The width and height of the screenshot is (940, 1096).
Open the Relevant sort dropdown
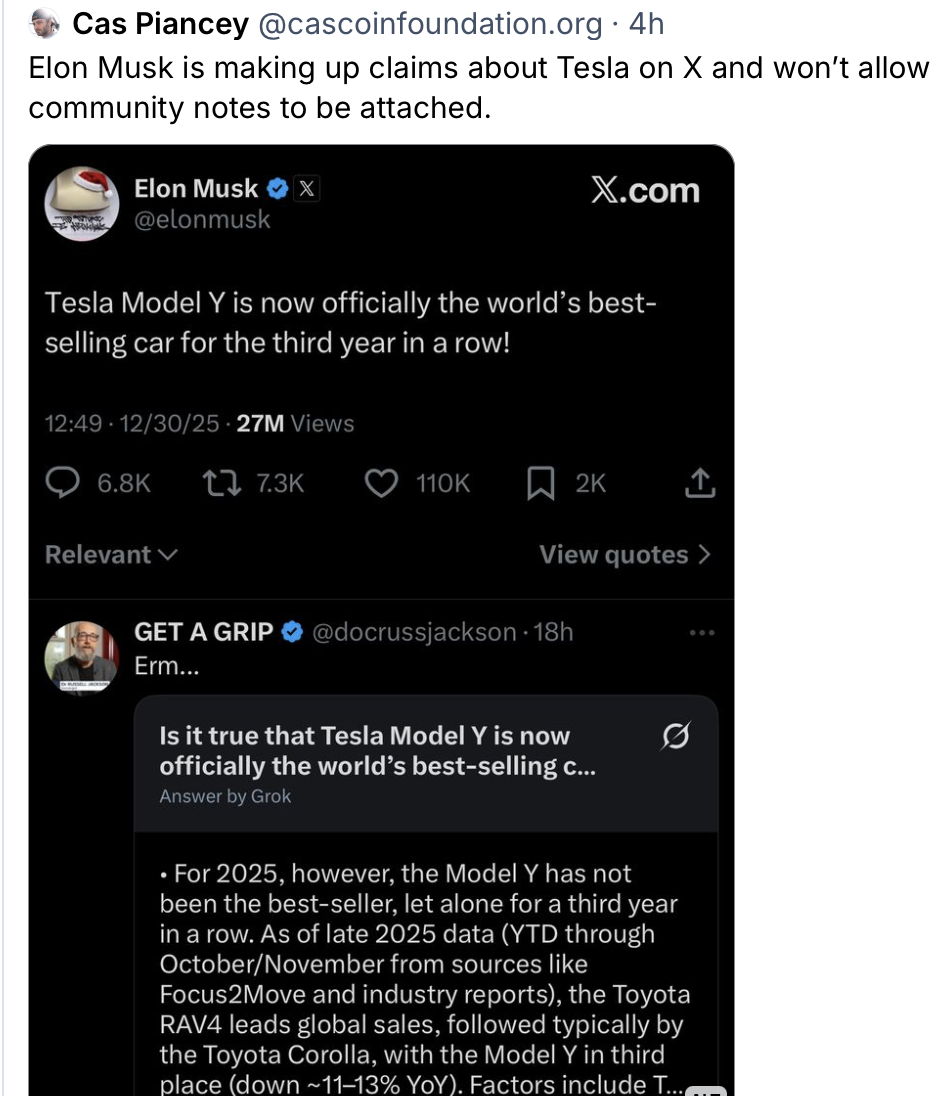point(111,555)
